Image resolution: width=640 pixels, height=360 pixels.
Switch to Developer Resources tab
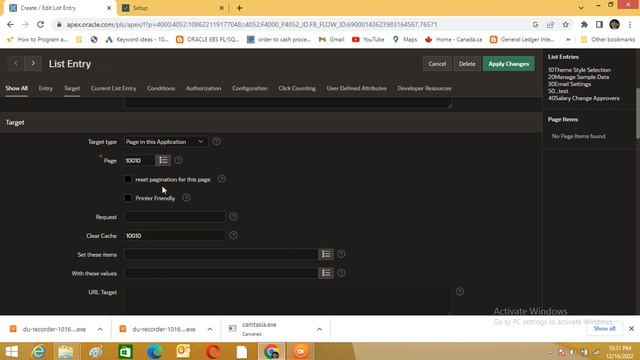click(424, 88)
